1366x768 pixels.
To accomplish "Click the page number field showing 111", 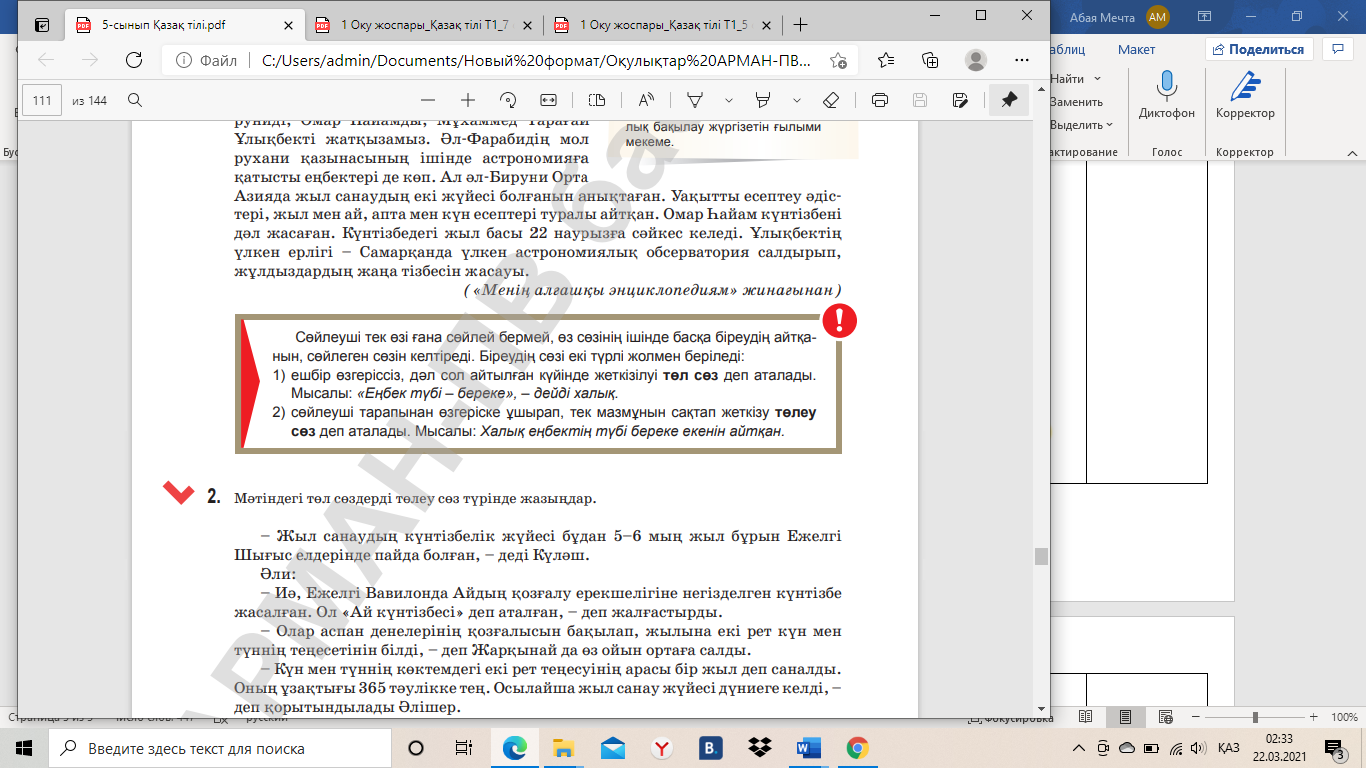I will tap(42, 100).
